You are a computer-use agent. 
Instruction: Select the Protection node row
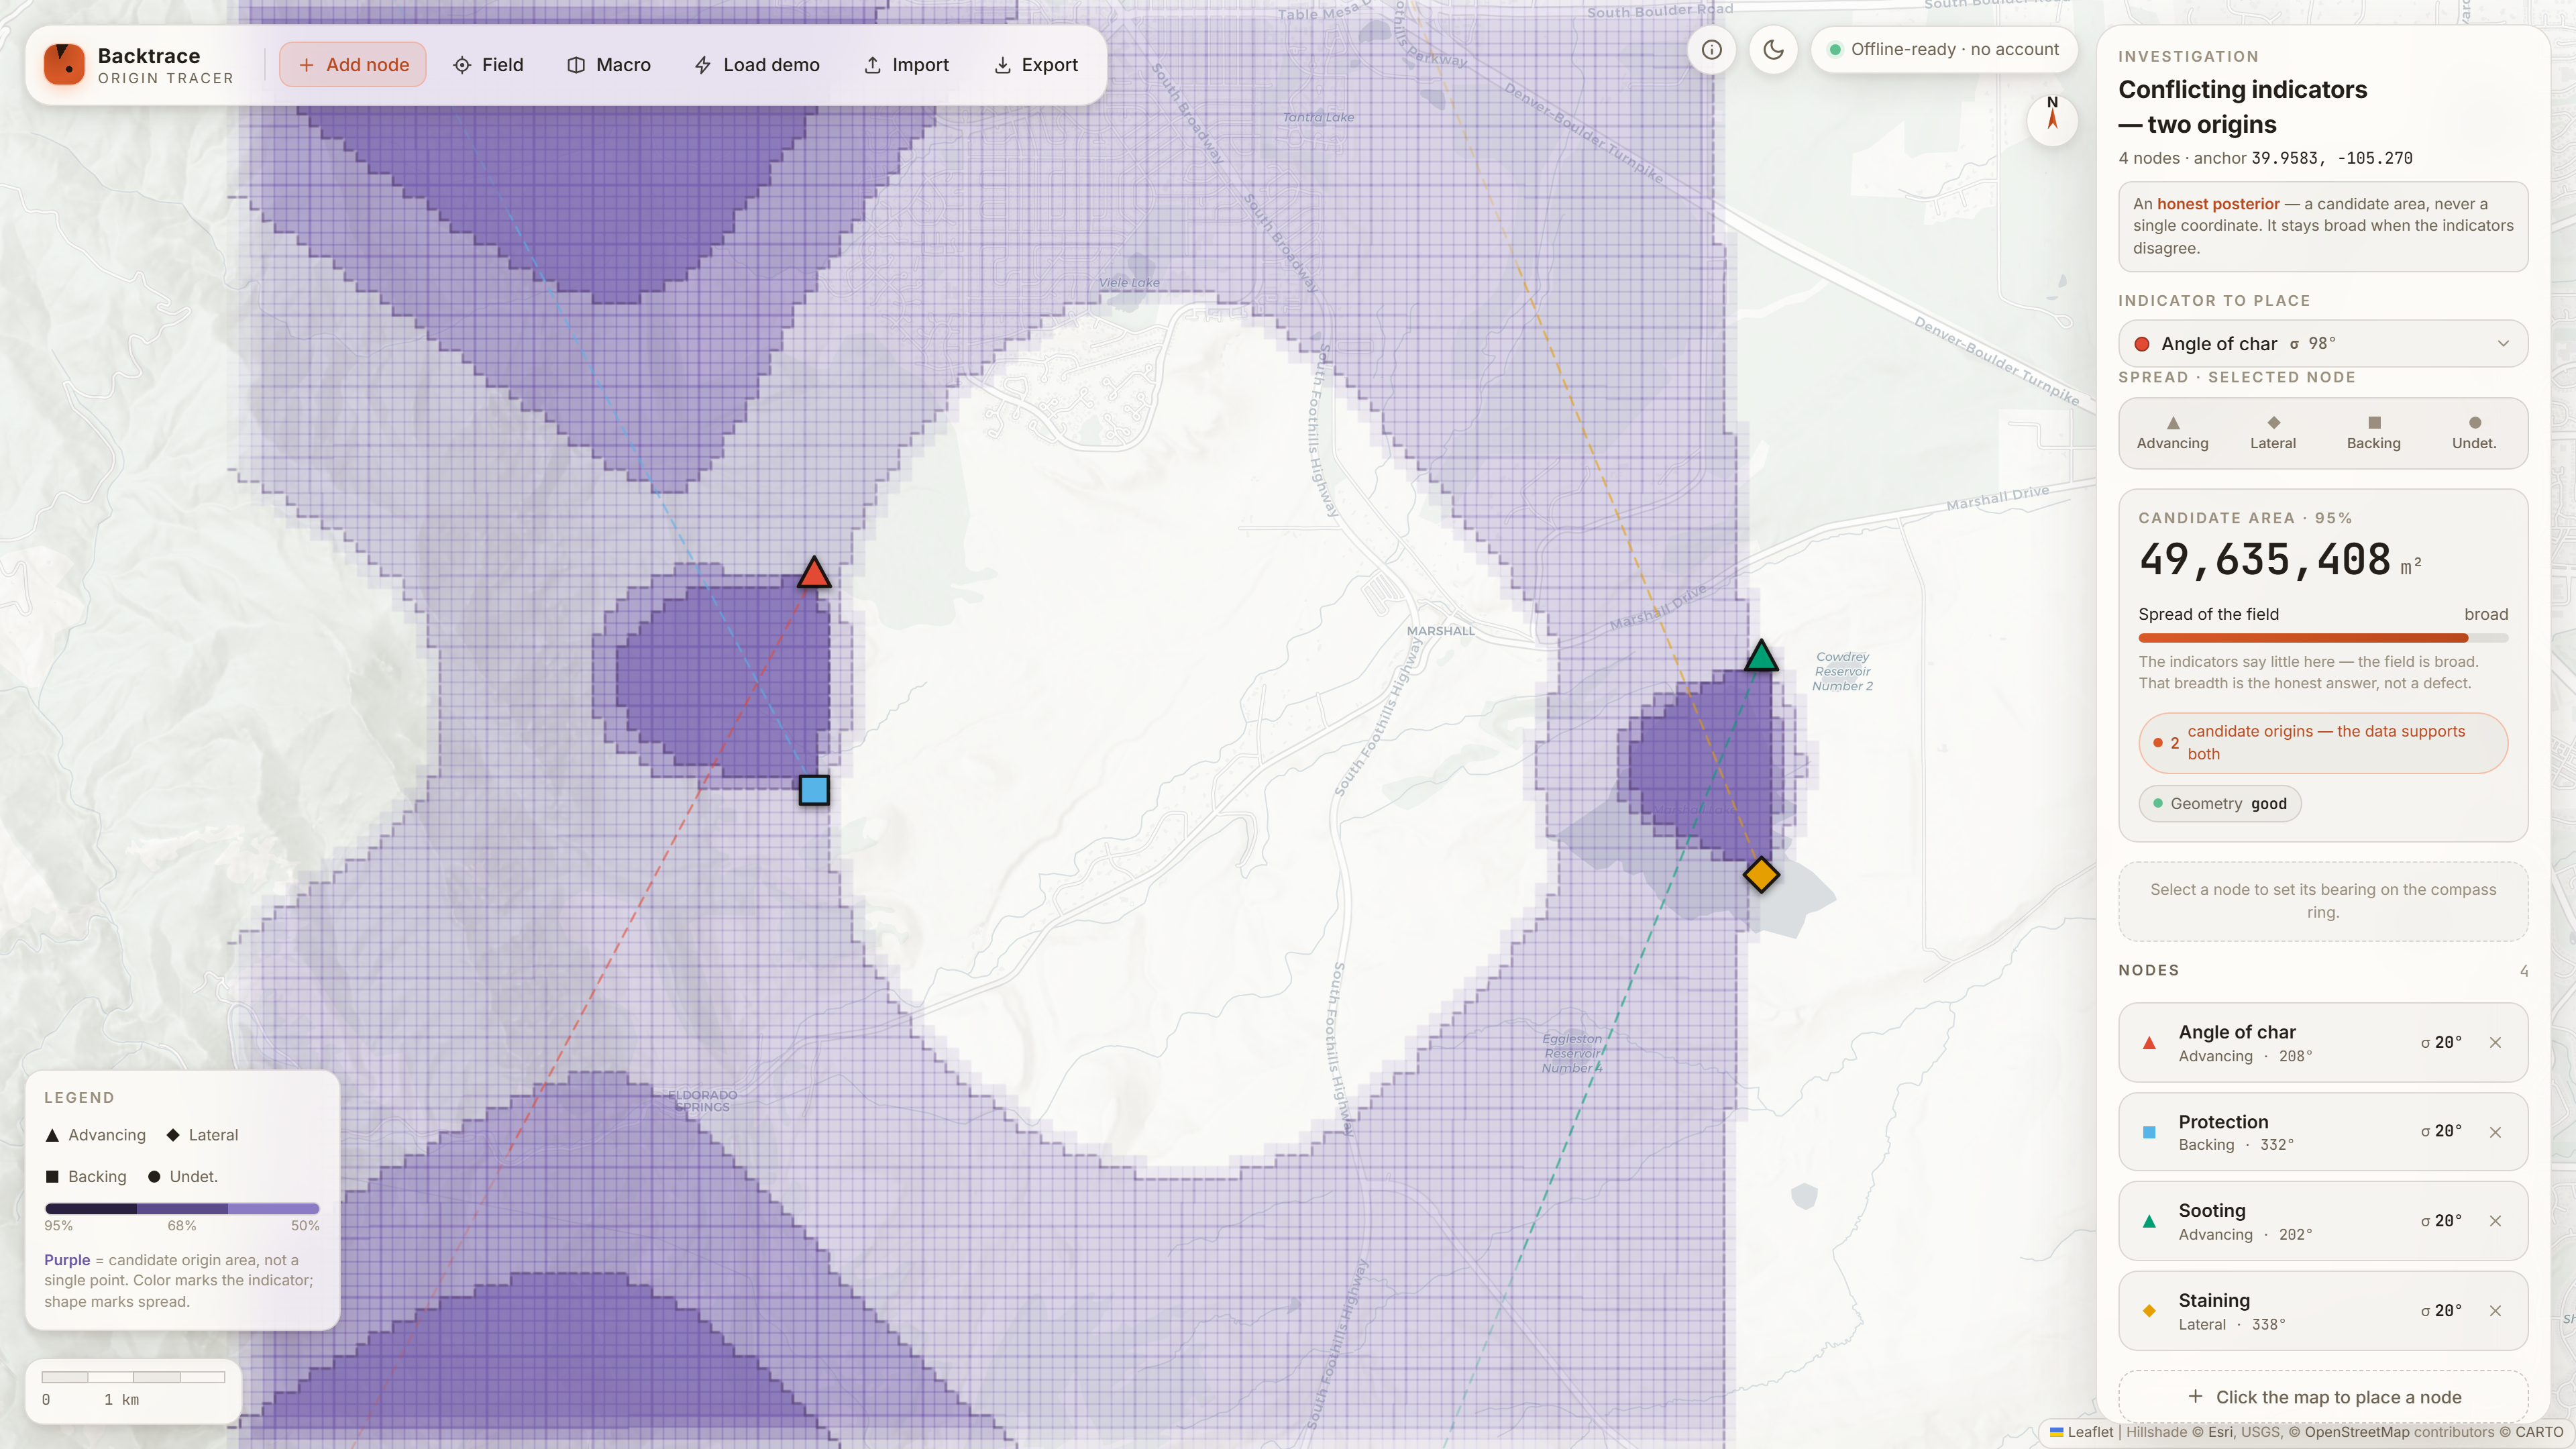tap(2323, 1132)
